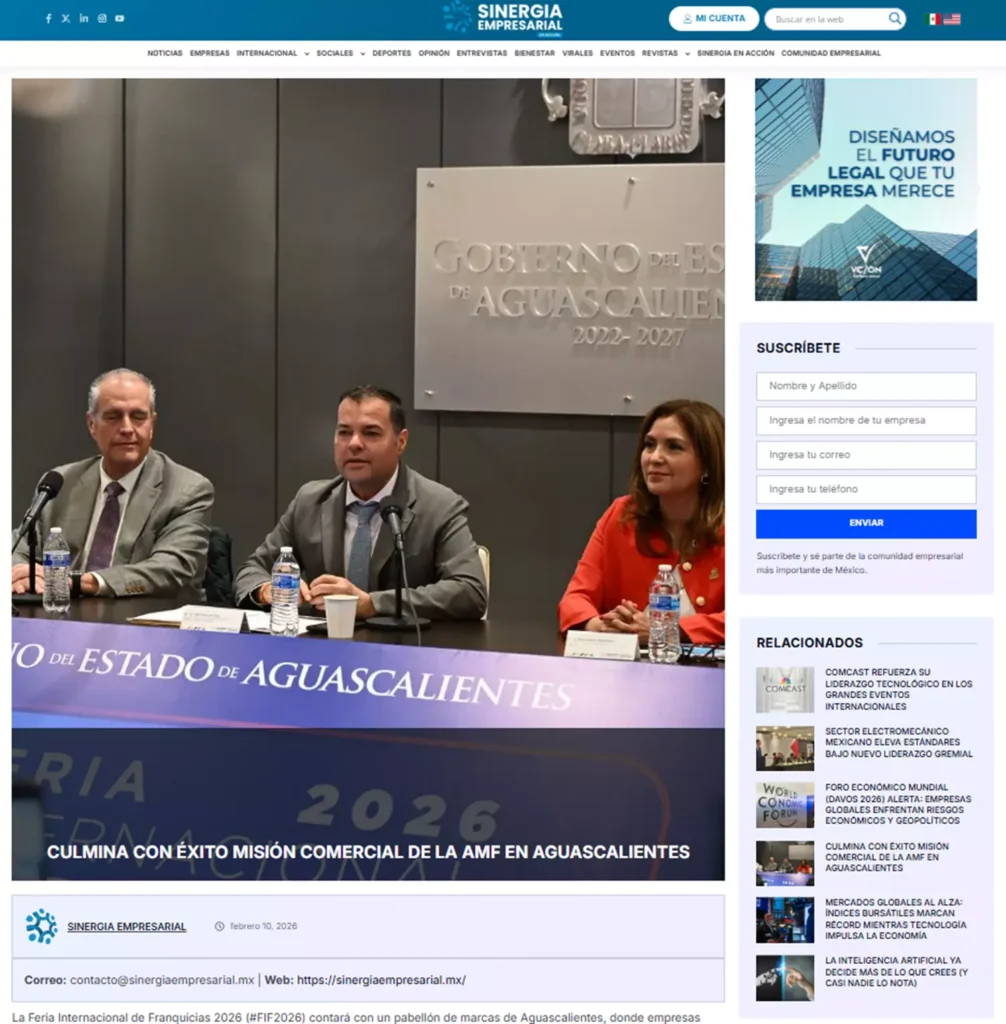1006x1024 pixels.
Task: Open the Facebook social icon
Action: point(48,19)
